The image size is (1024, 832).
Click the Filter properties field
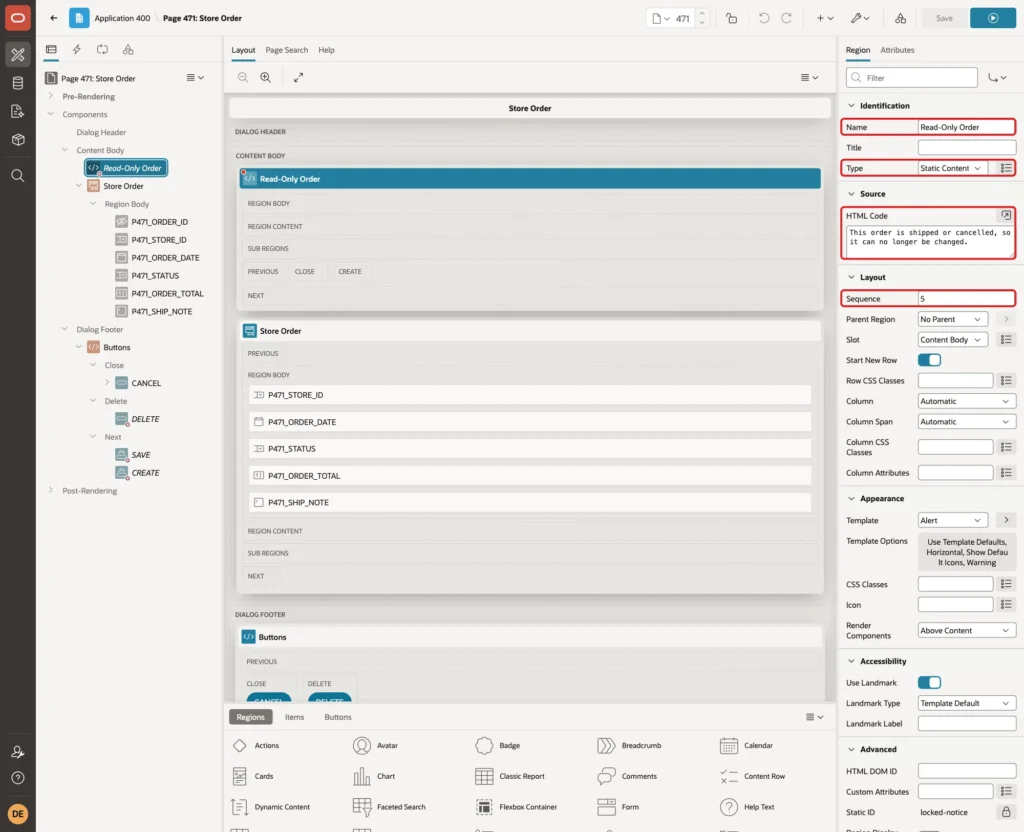pos(912,78)
